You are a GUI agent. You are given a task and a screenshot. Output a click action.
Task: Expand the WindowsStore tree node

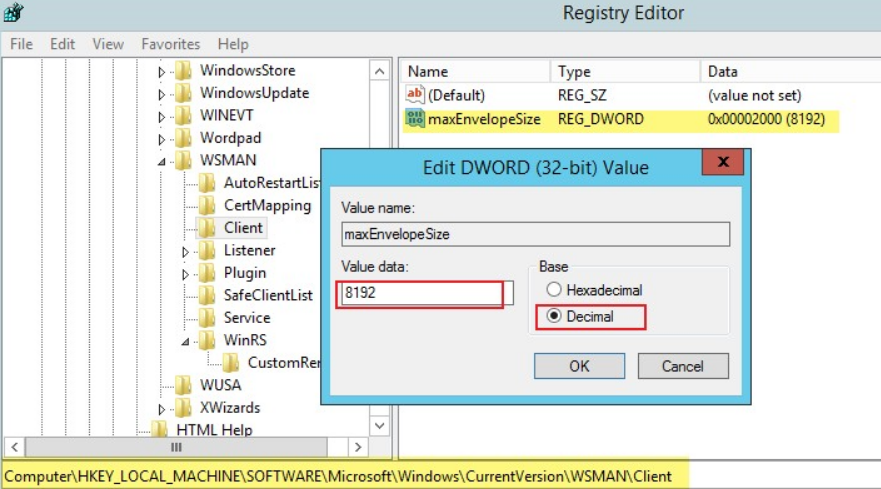162,71
